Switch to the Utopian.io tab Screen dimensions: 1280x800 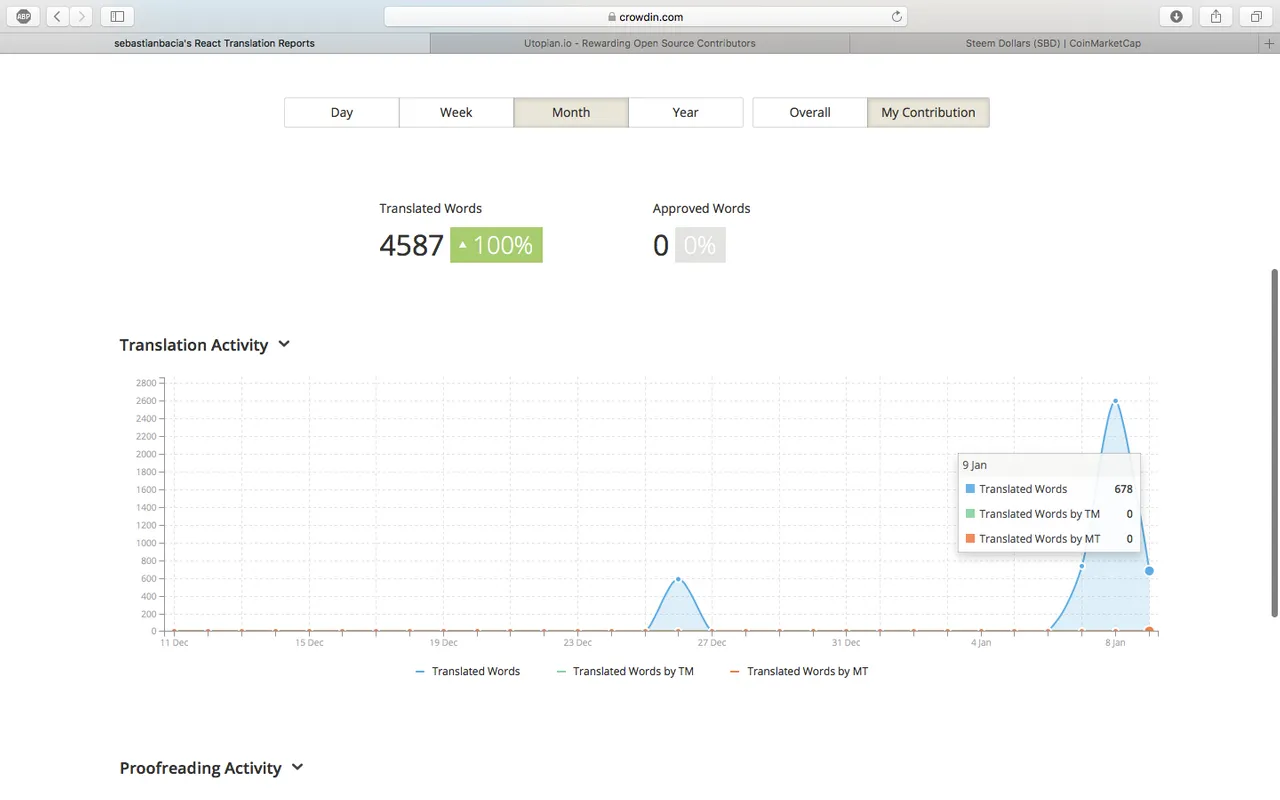coord(640,44)
